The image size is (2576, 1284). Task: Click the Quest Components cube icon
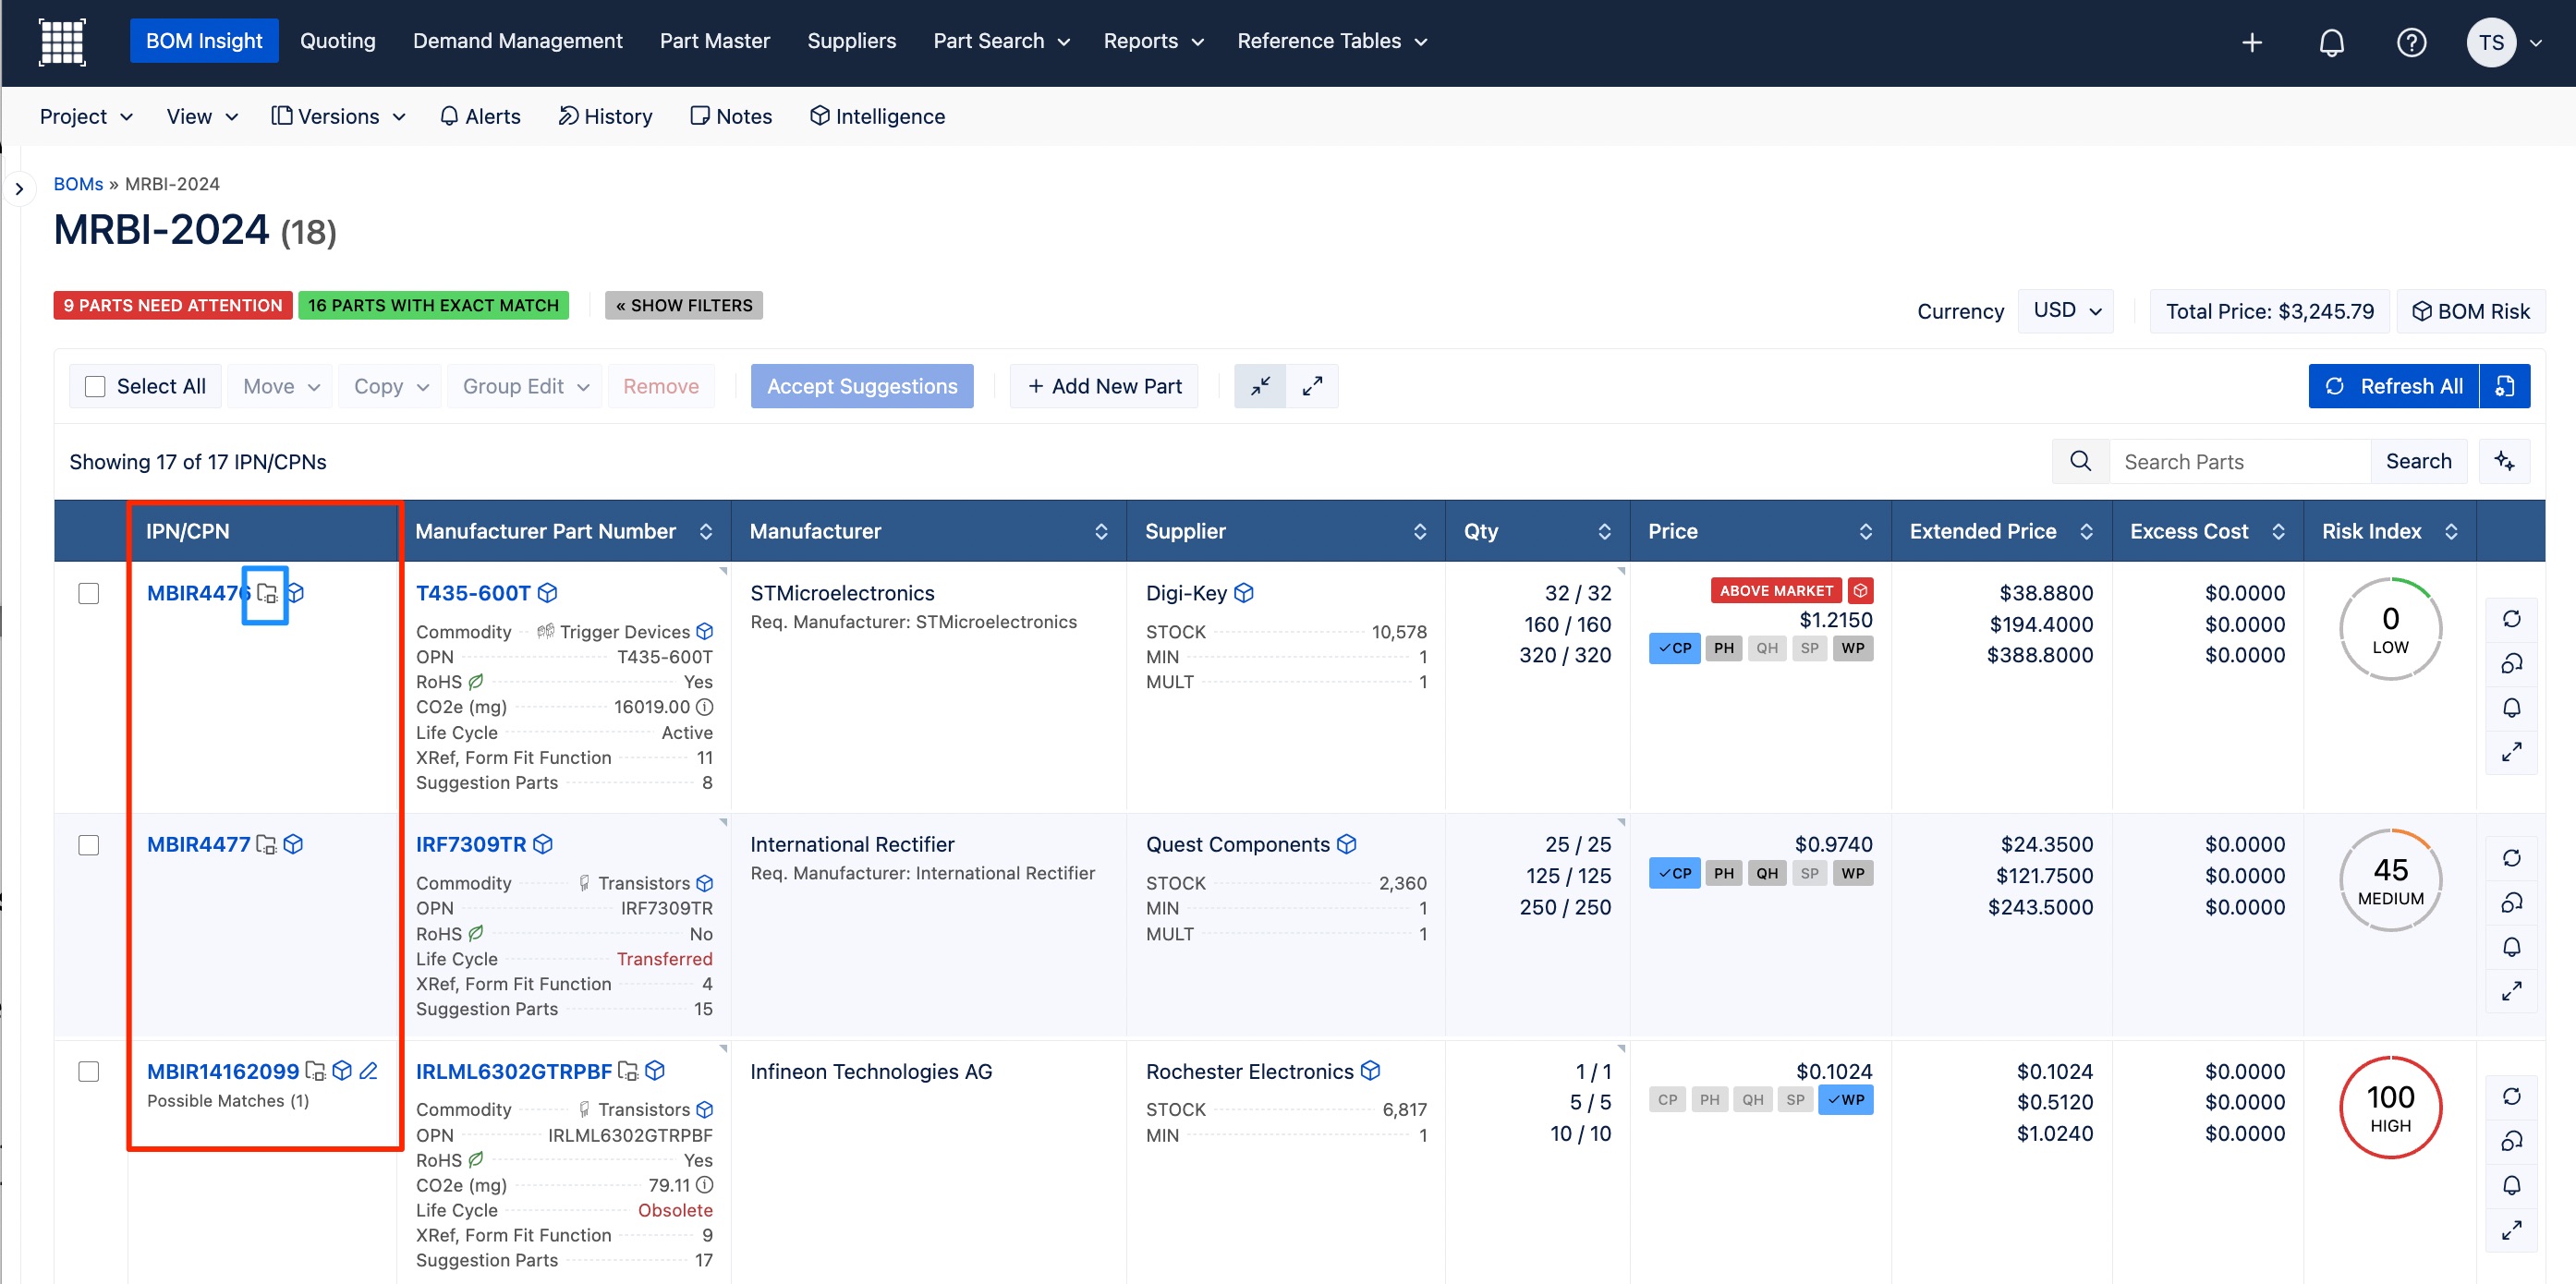click(1347, 844)
